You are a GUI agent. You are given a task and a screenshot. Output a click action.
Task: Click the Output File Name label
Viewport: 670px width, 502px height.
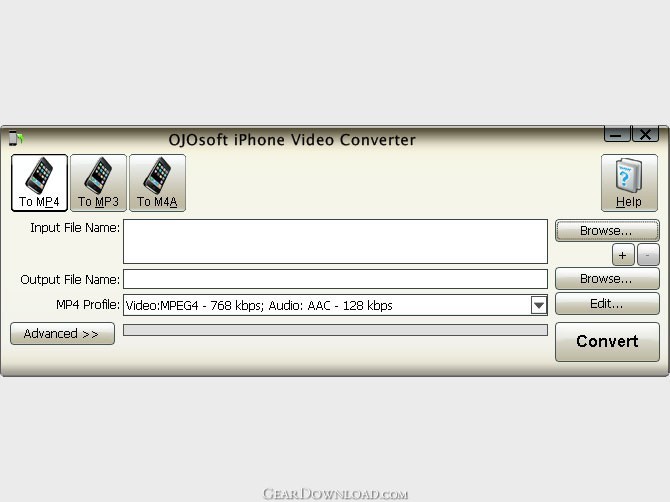pos(70,279)
